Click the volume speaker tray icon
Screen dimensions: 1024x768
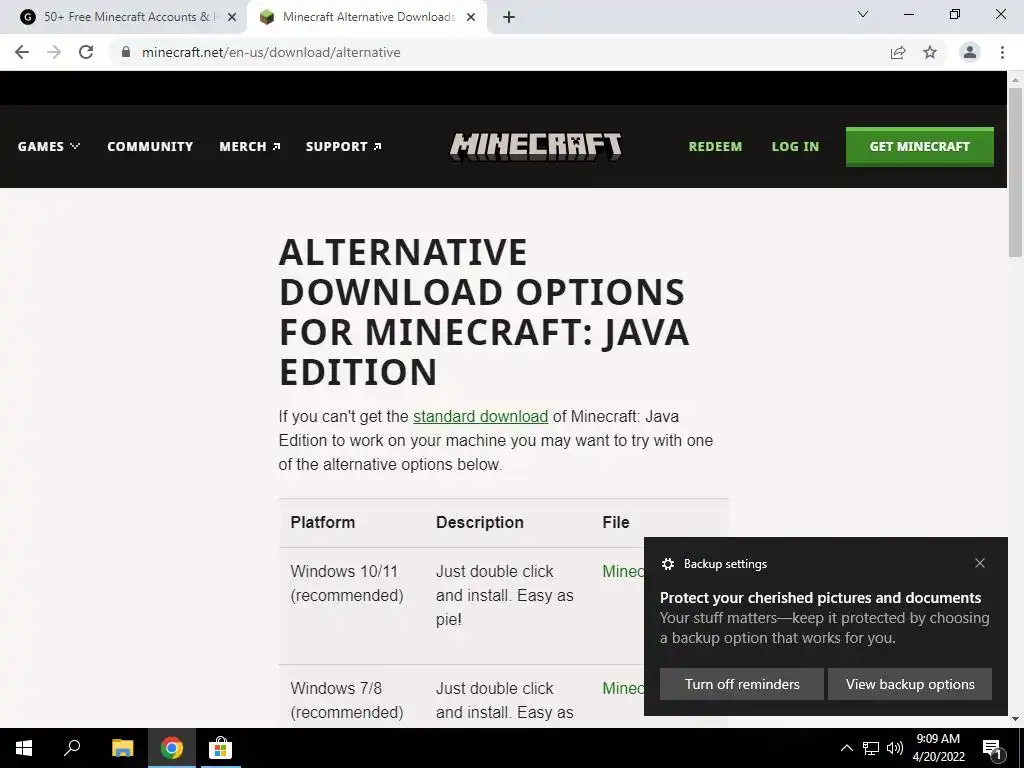tap(895, 748)
